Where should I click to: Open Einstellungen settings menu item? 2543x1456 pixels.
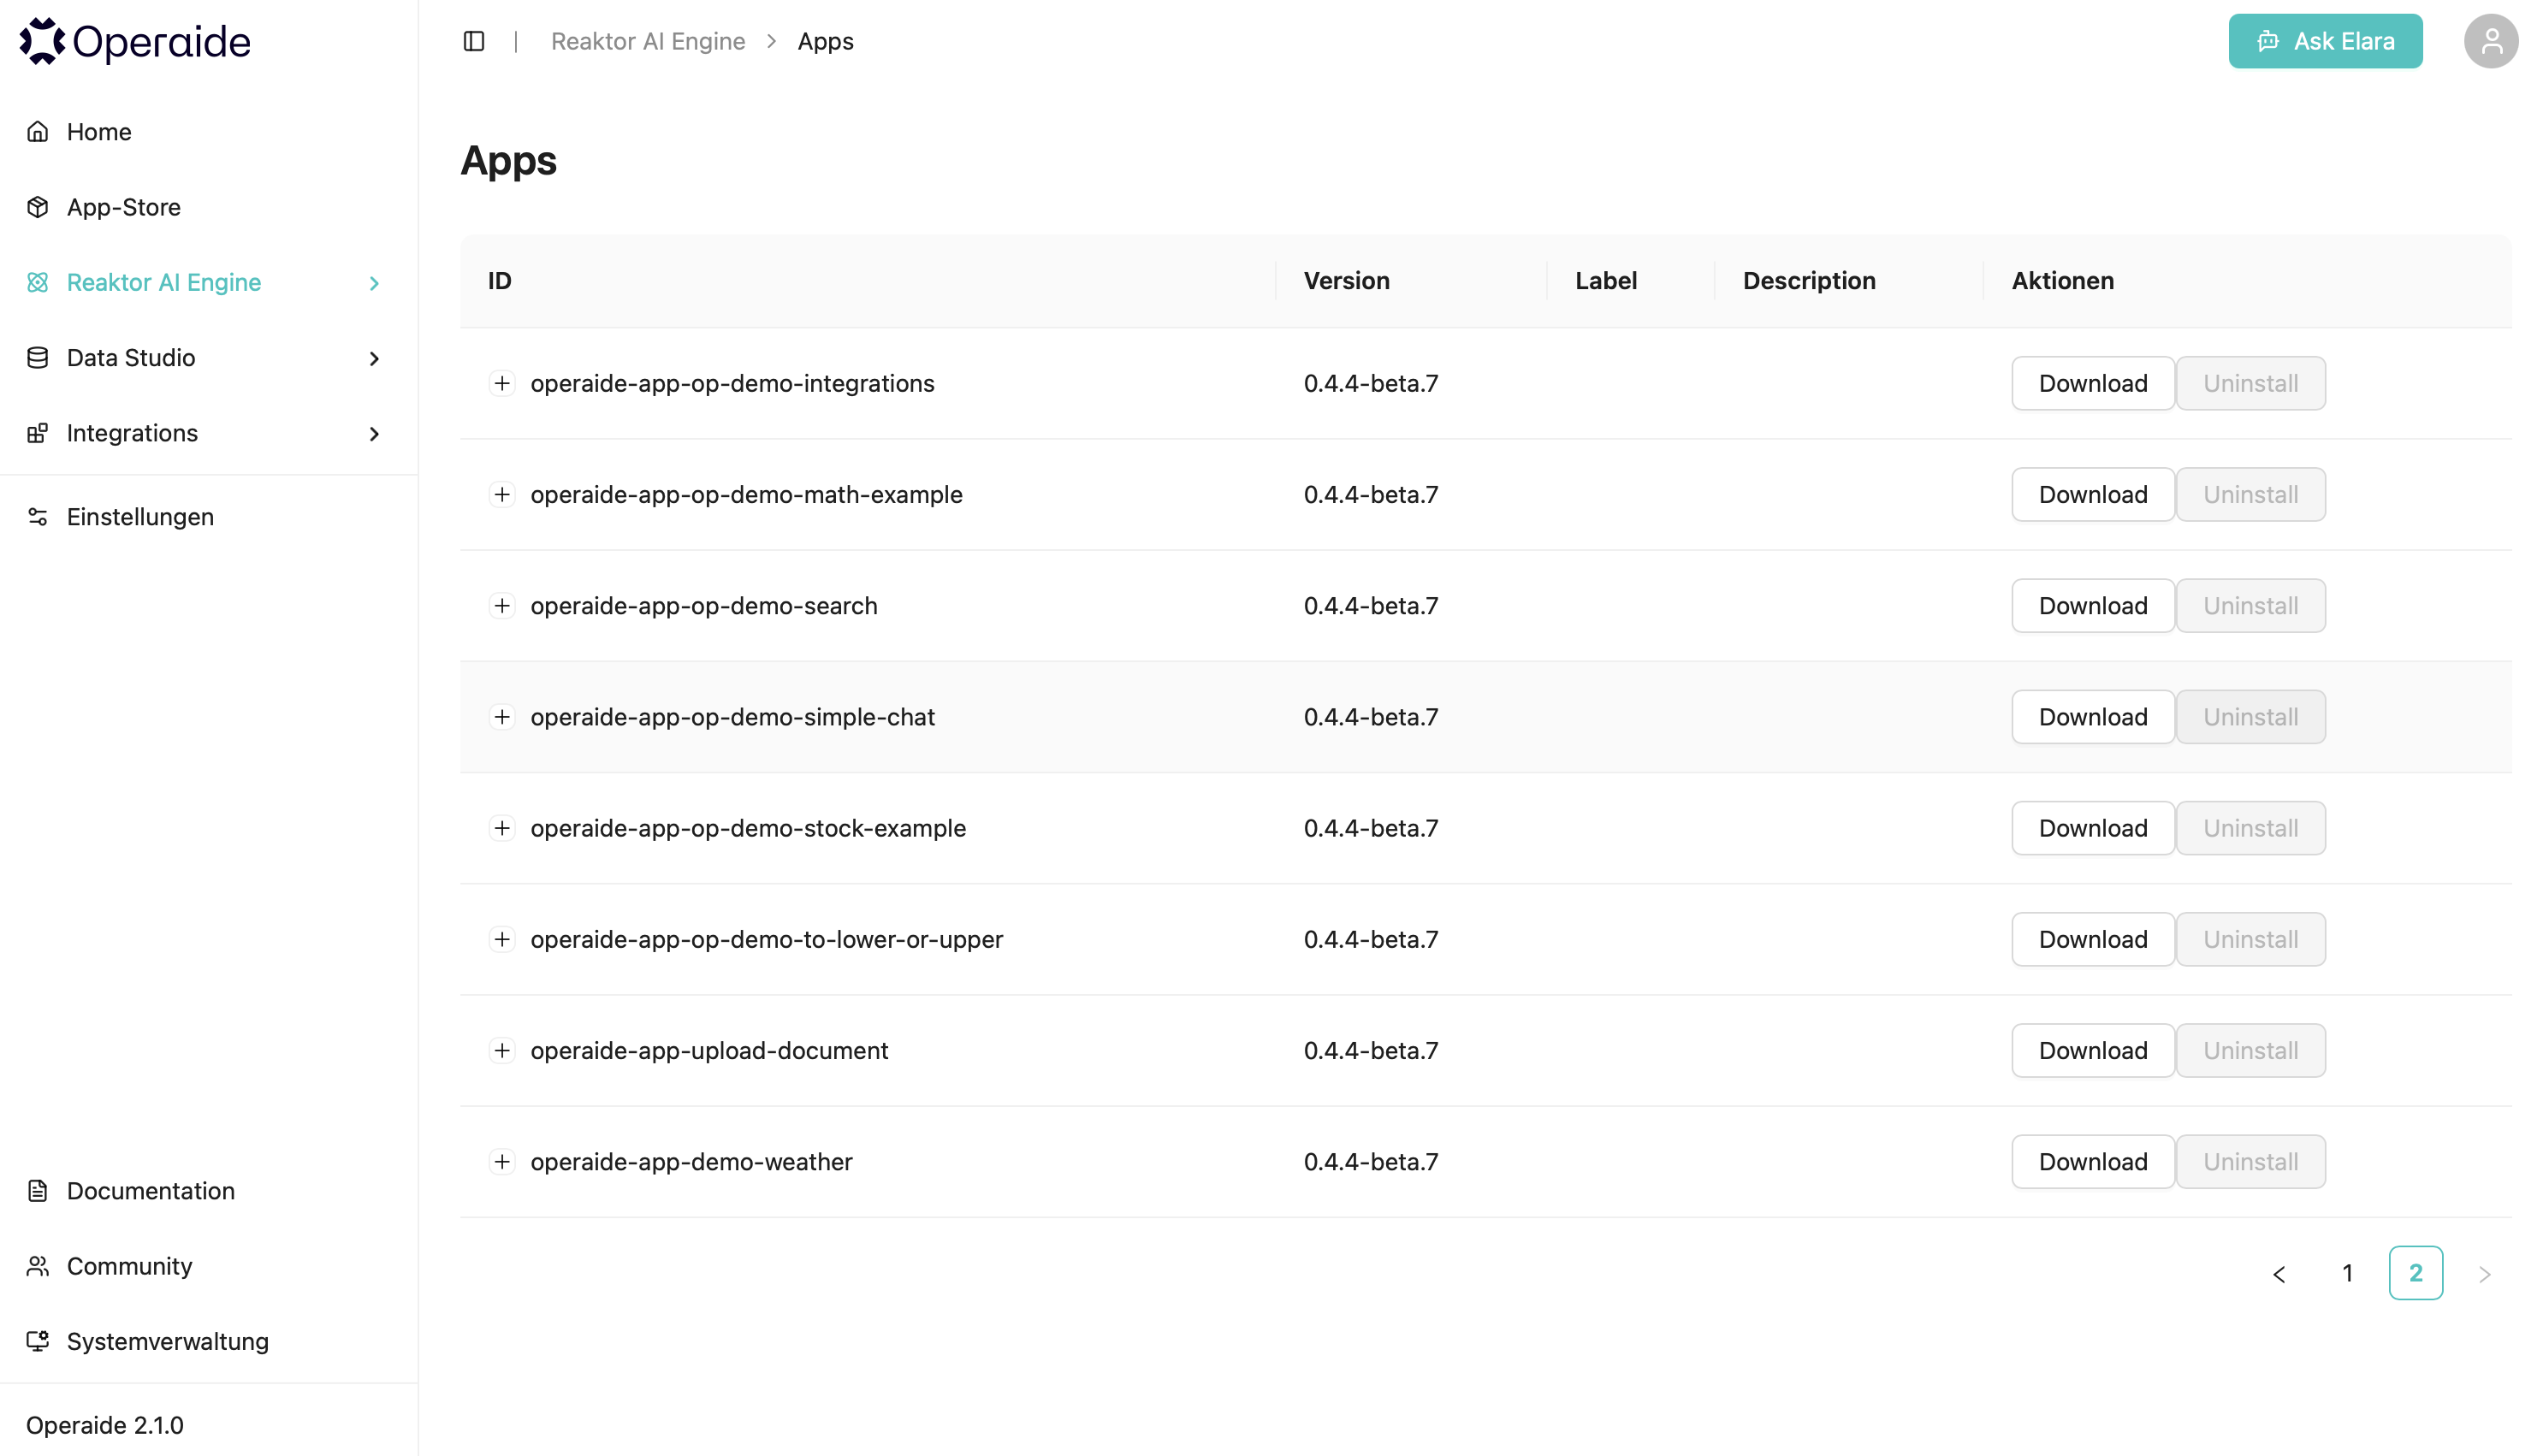tap(209, 517)
